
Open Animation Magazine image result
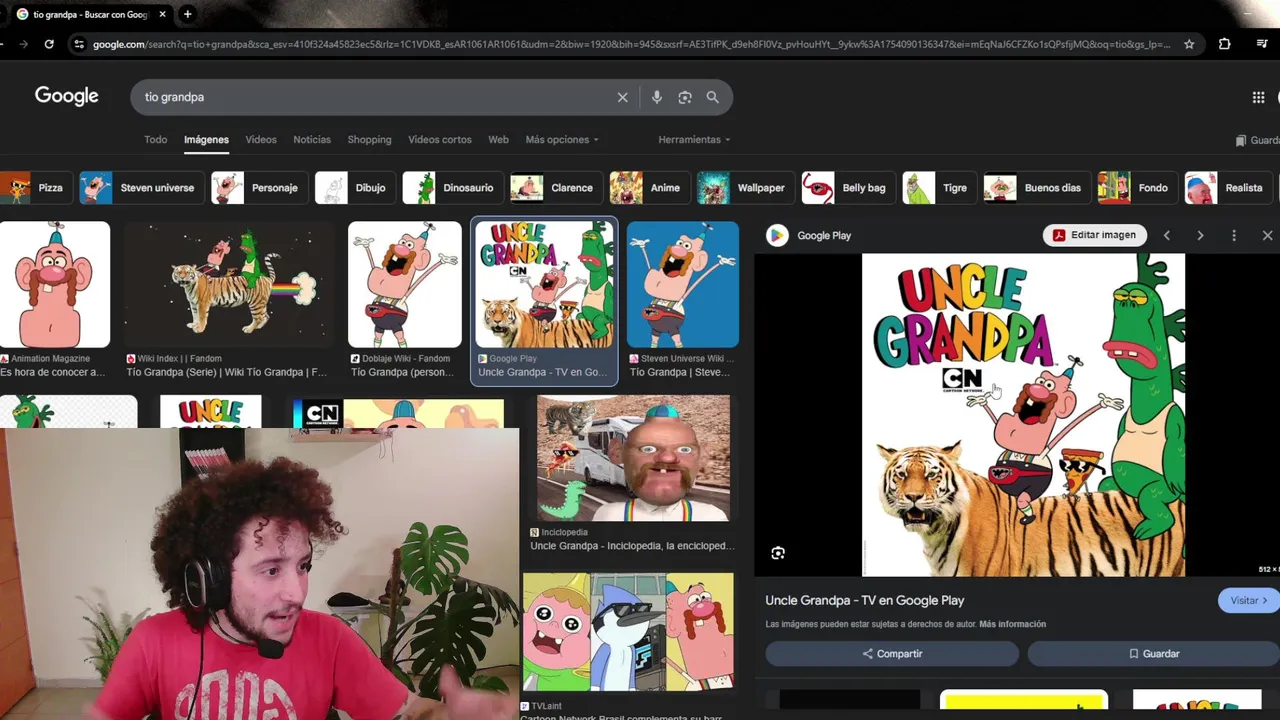[55, 285]
